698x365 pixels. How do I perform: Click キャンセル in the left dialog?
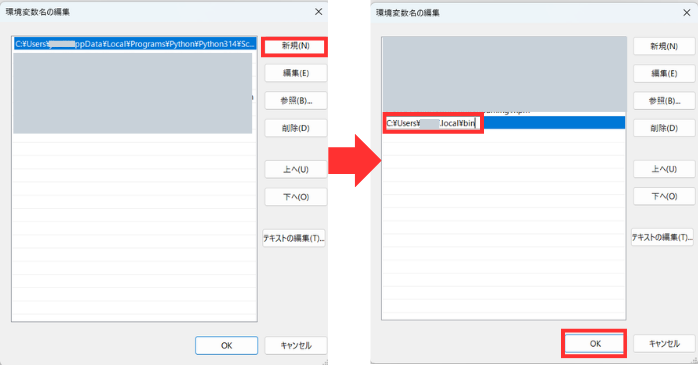click(296, 345)
